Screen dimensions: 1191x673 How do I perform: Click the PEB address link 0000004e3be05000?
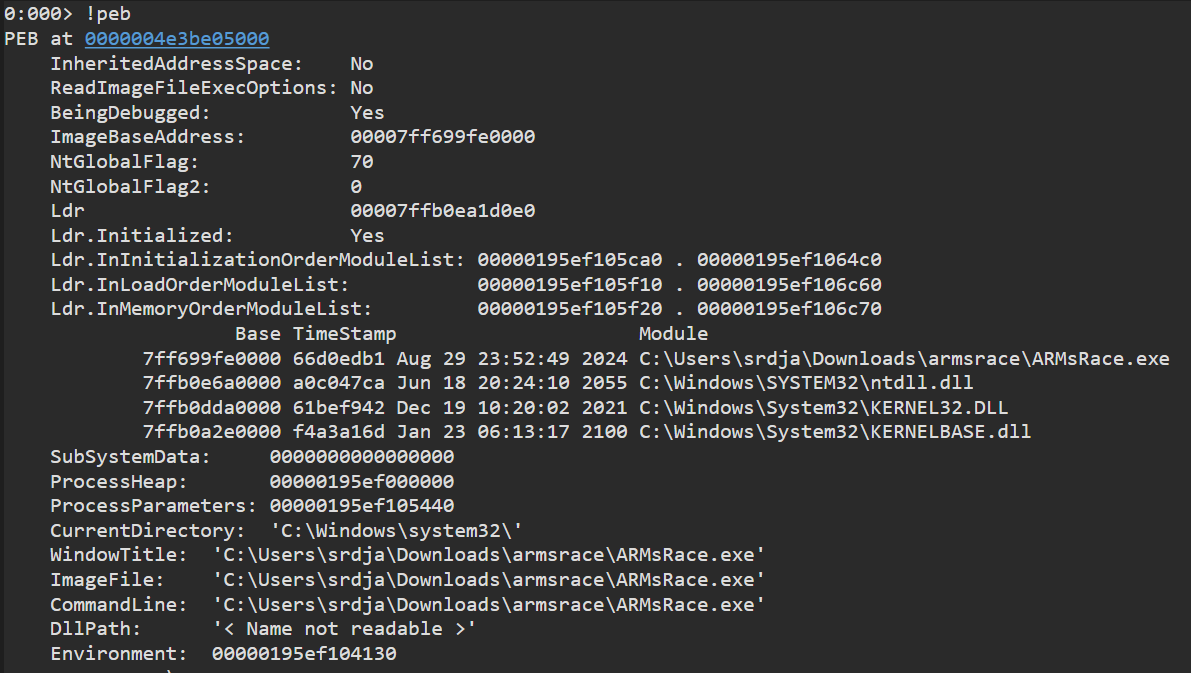pyautogui.click(x=177, y=38)
